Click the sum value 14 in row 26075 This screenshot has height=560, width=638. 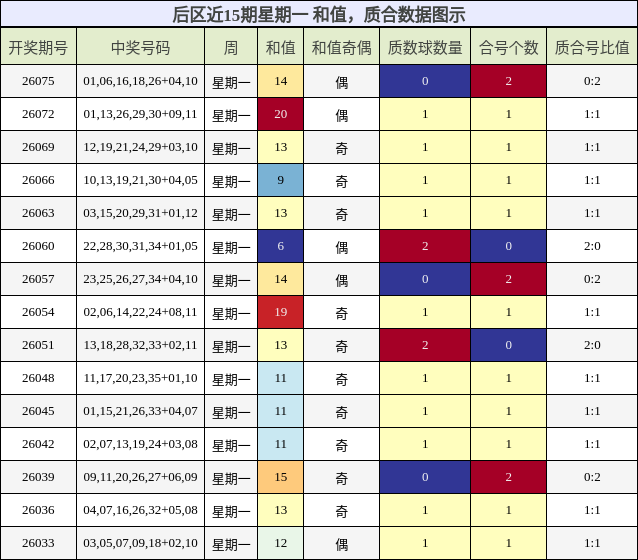(280, 81)
